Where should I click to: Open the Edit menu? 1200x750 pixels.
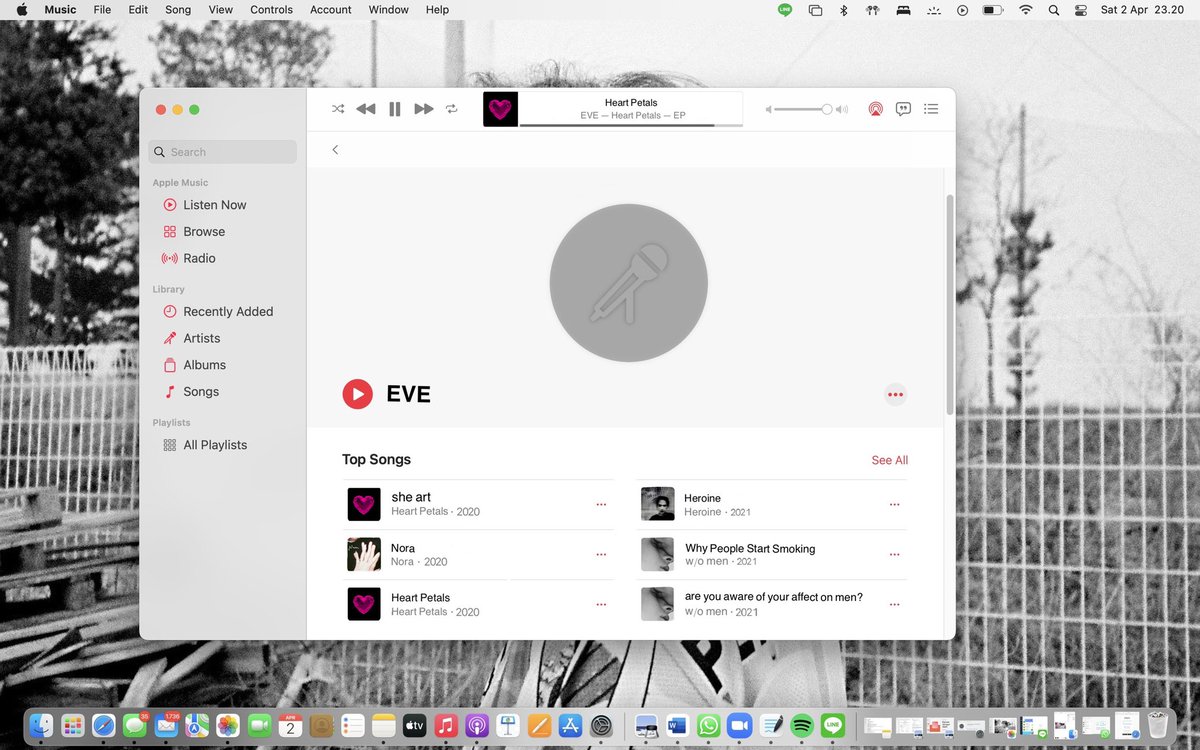(138, 10)
